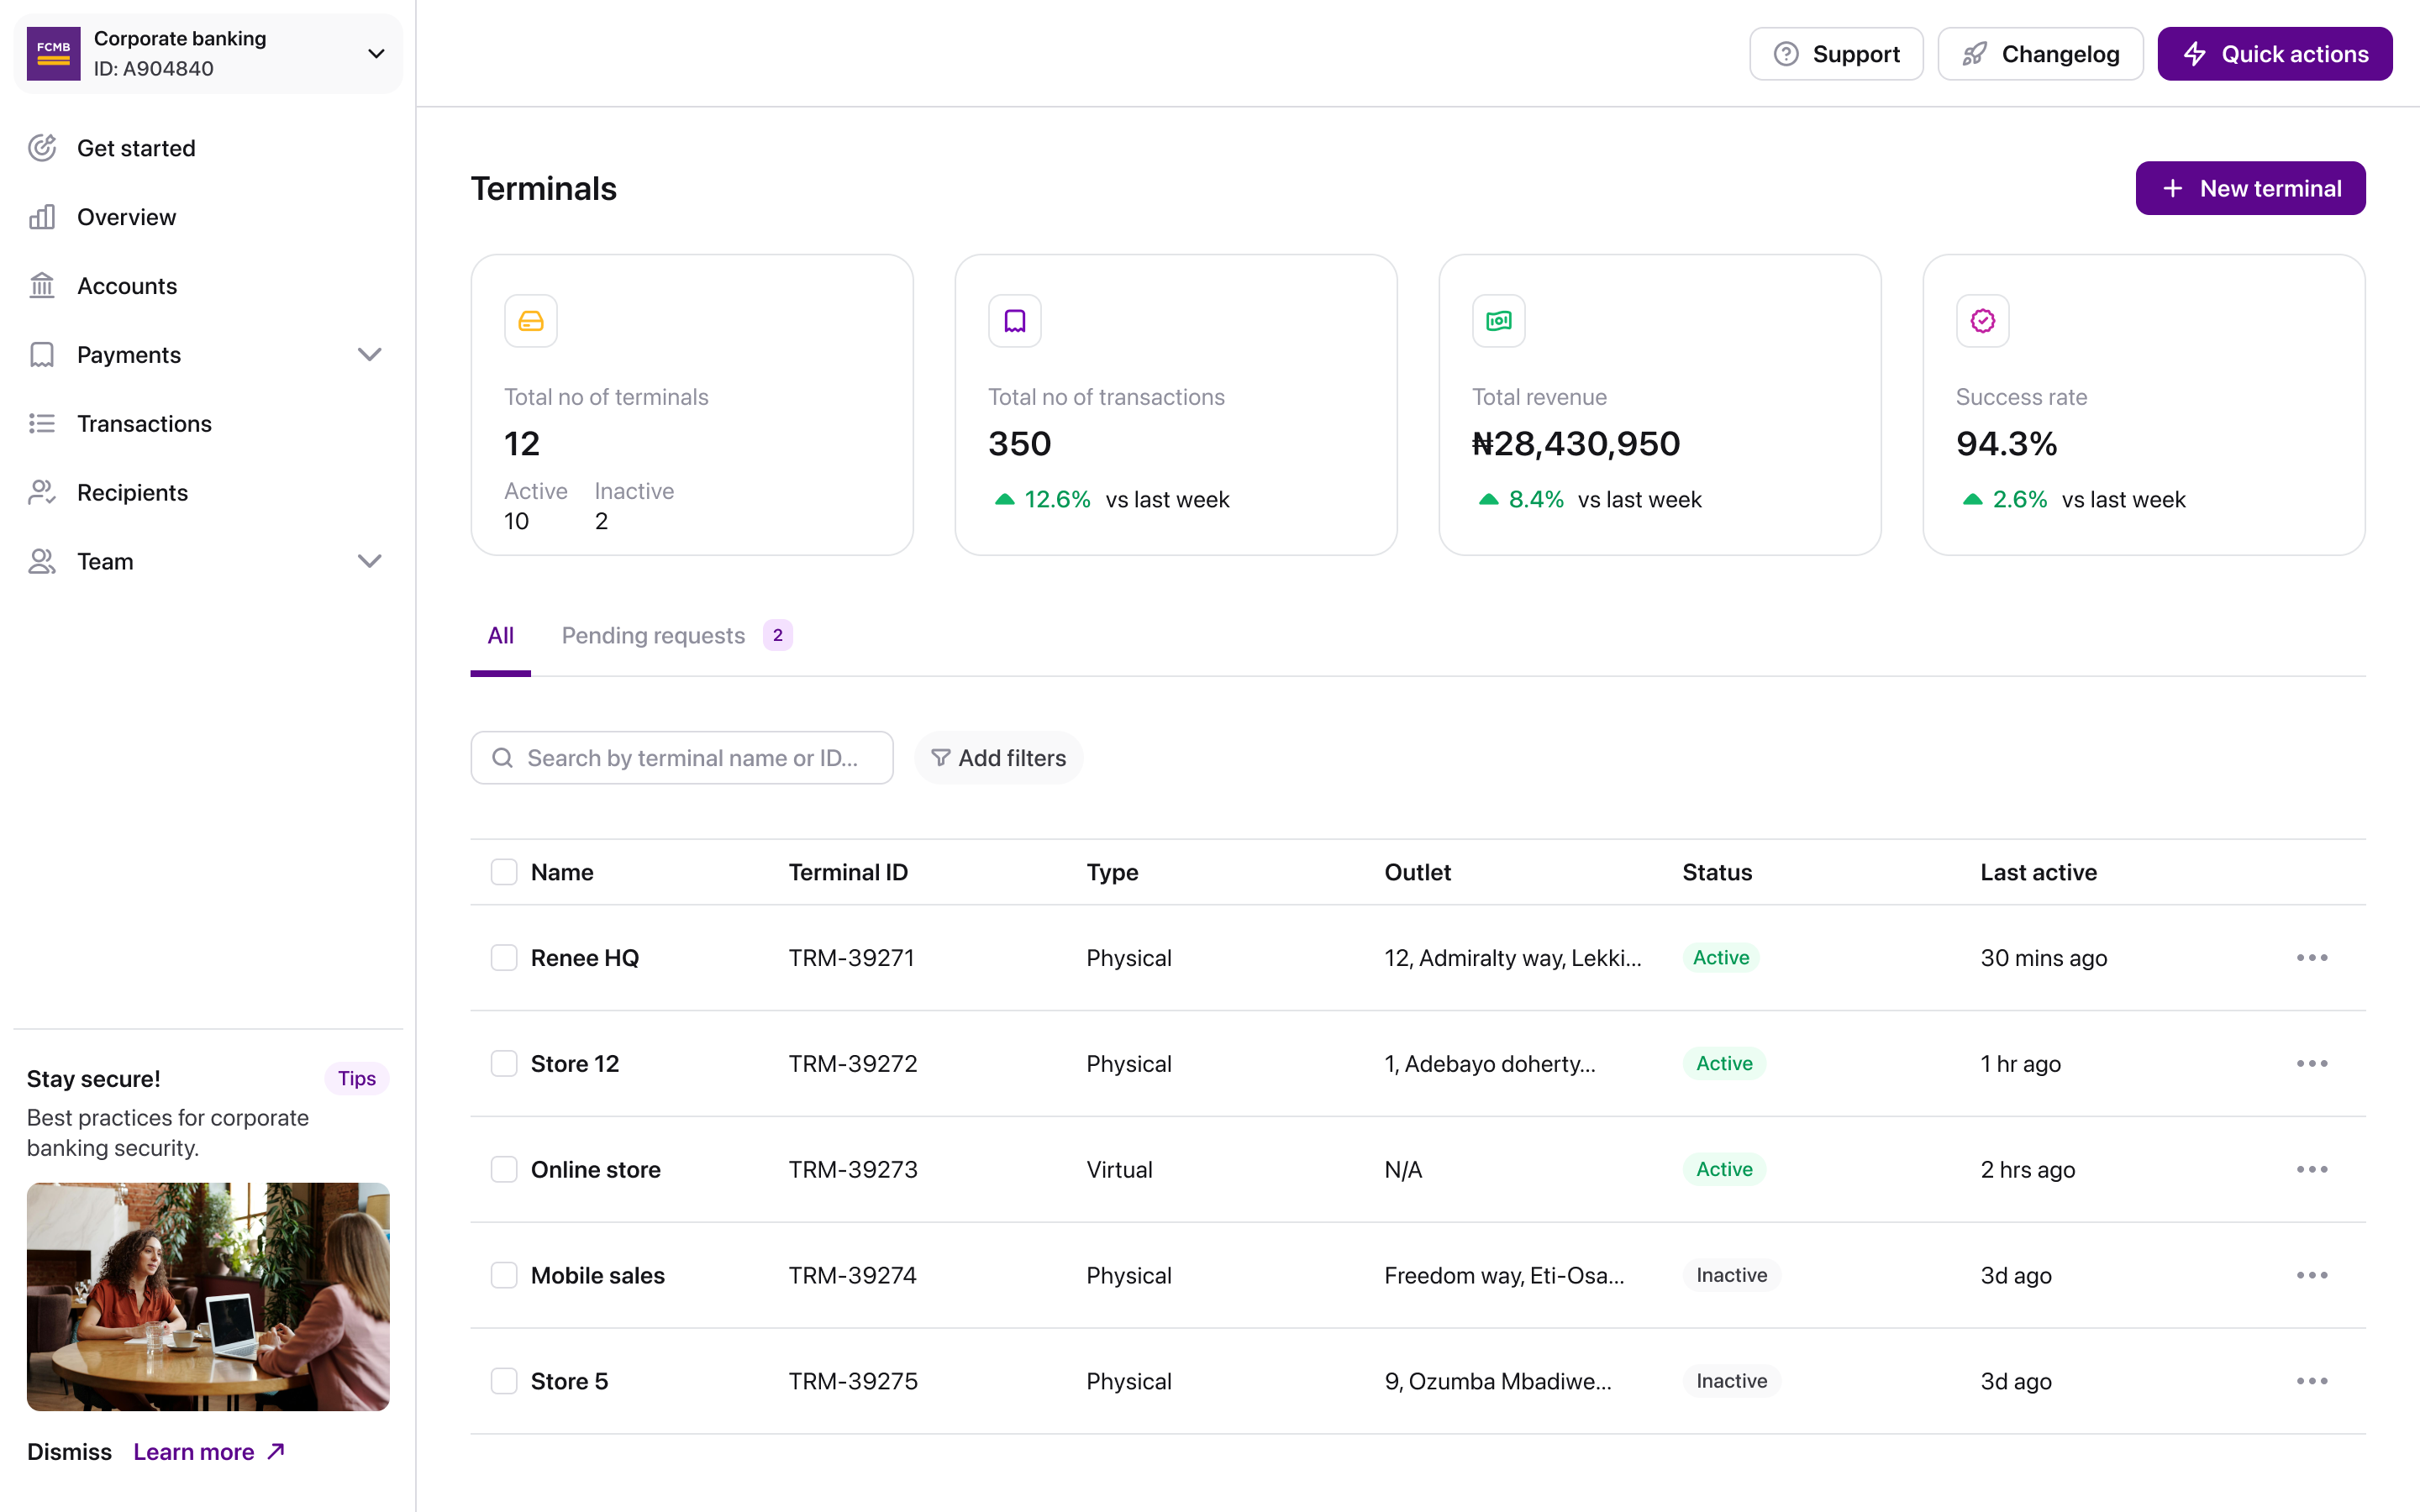This screenshot has height=1512, width=2420.
Task: Check the Mobile sales row checkbox
Action: tap(504, 1276)
